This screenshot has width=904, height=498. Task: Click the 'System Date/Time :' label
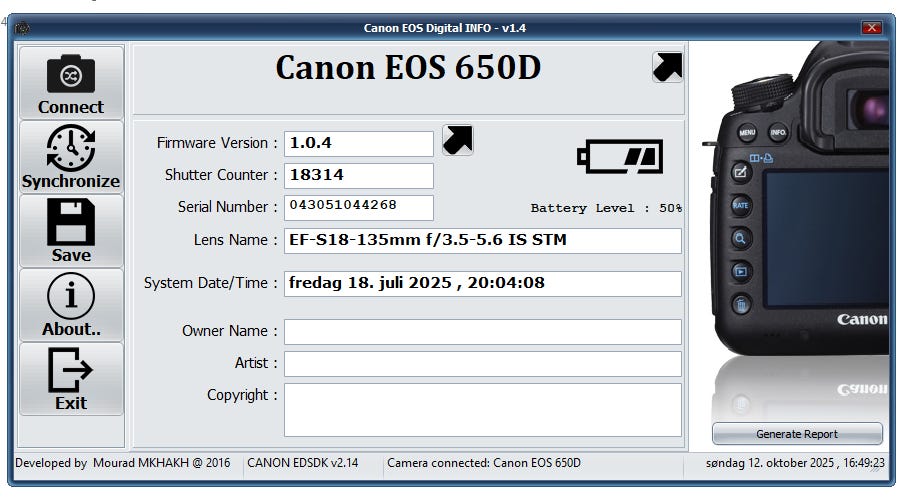pyautogui.click(x=210, y=283)
